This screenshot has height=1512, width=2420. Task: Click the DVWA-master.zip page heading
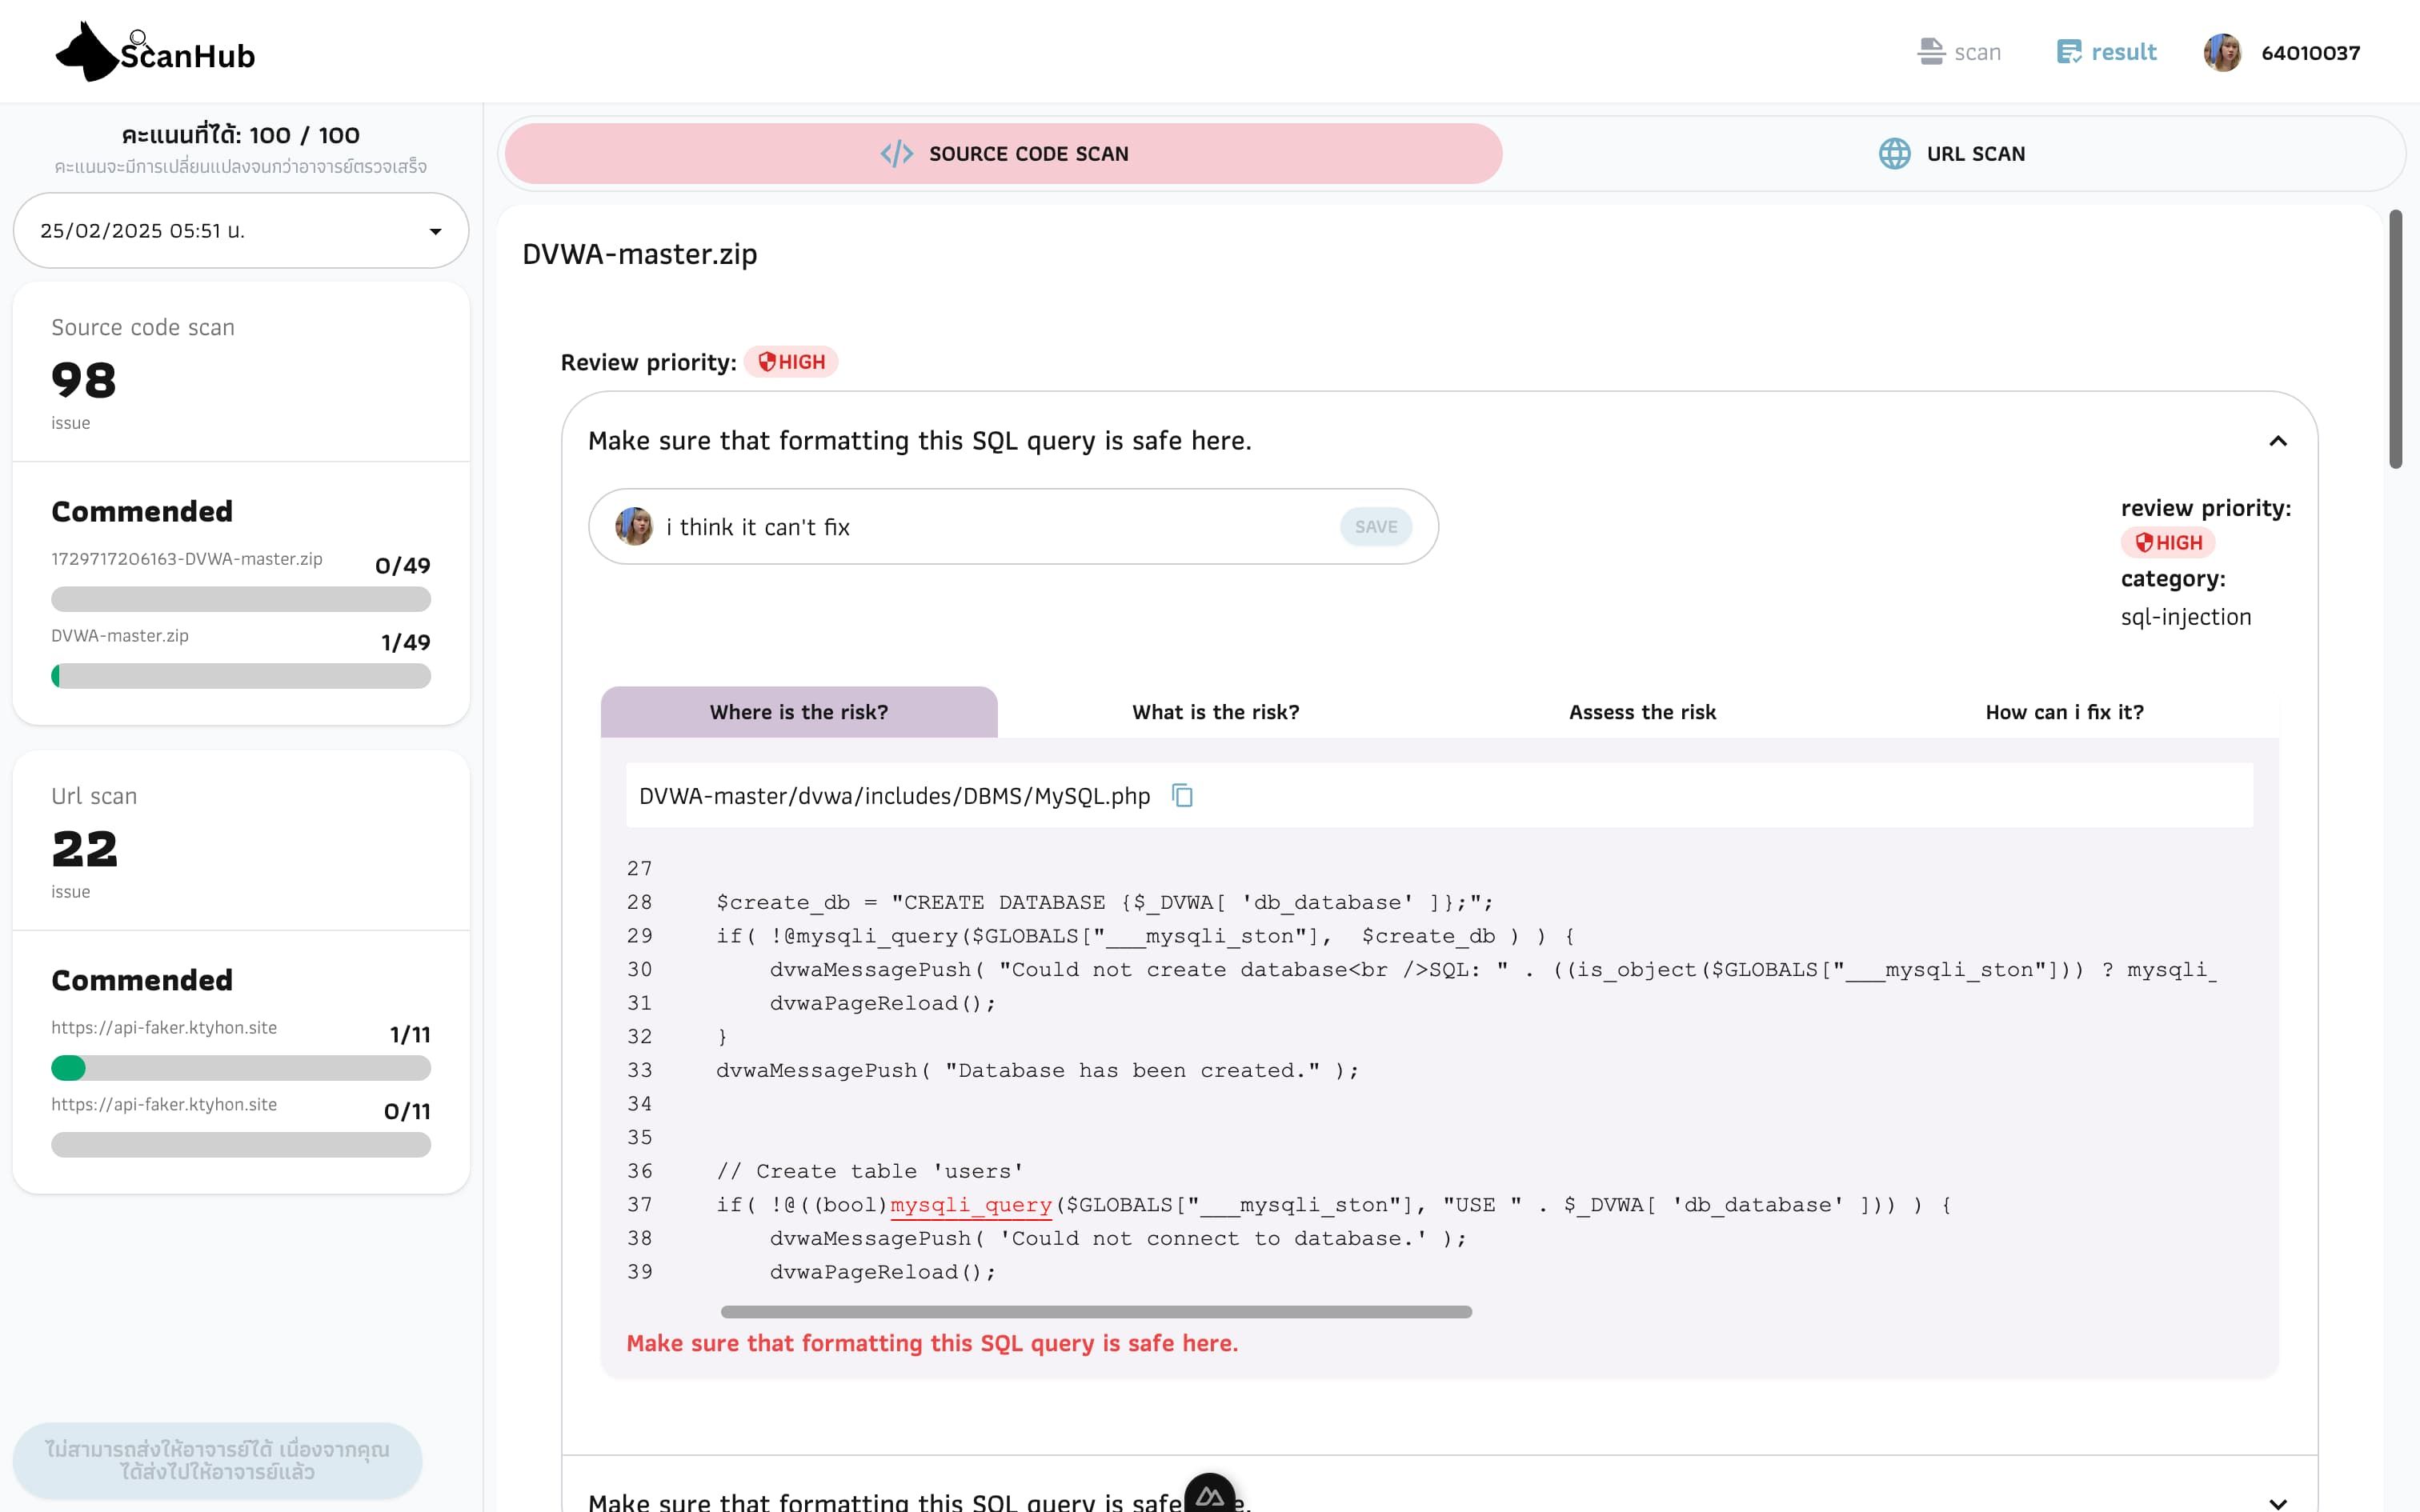640,254
